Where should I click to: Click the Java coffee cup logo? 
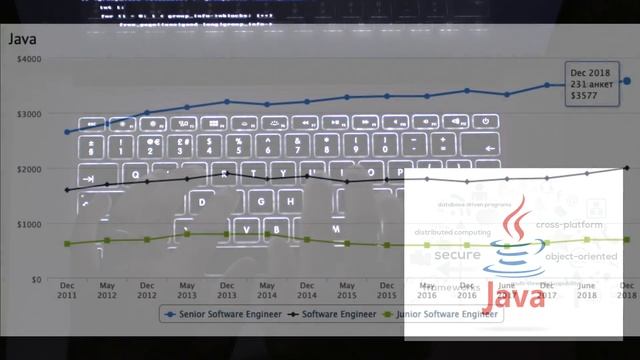pos(514,237)
